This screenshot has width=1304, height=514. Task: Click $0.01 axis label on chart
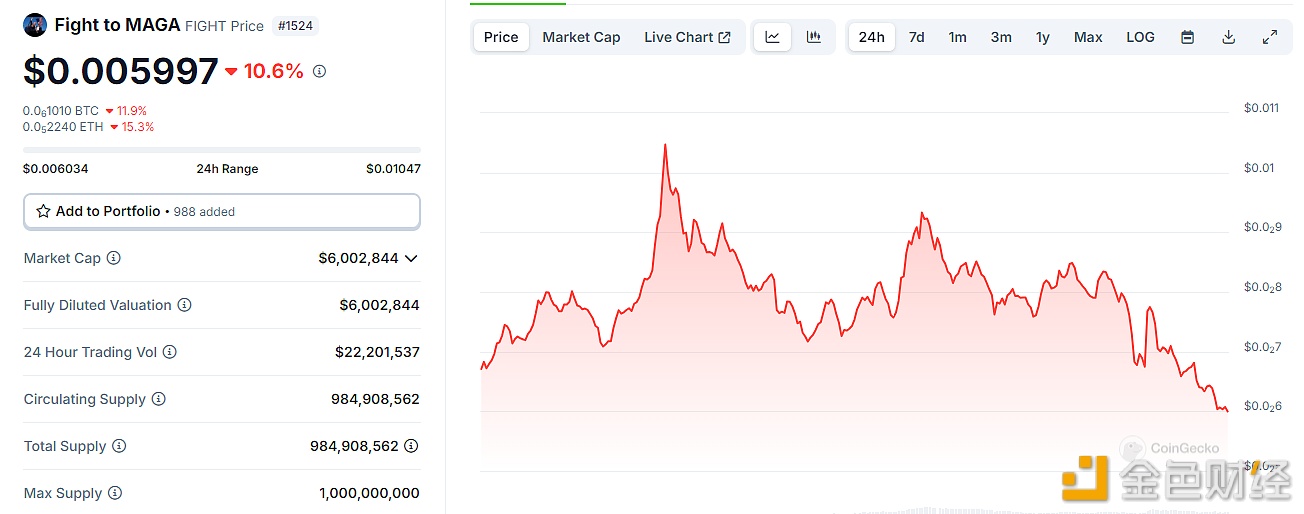coord(1259,168)
